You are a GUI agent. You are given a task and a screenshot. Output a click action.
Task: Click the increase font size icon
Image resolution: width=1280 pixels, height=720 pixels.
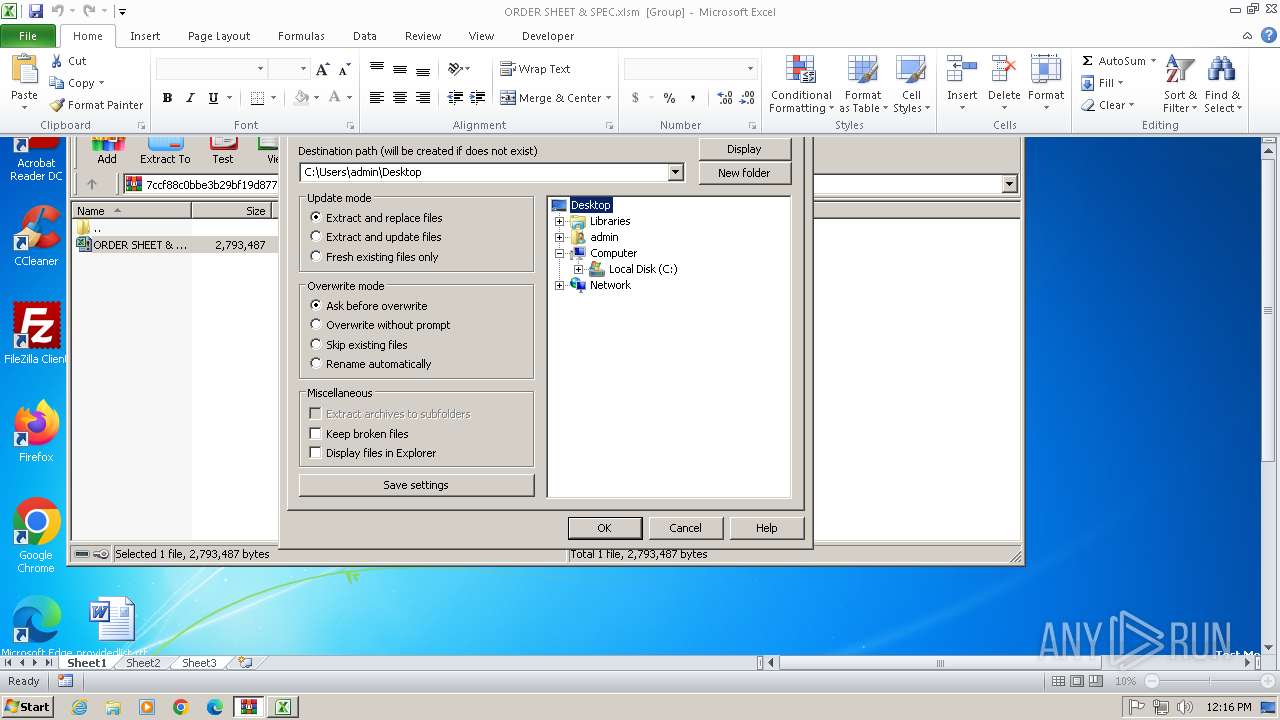point(322,69)
